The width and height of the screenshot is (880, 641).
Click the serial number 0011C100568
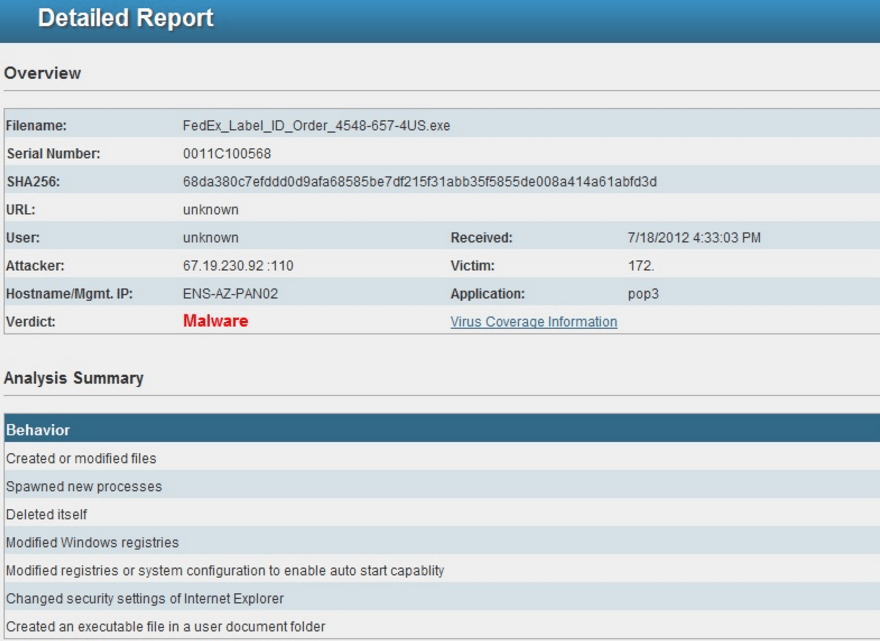(227, 154)
